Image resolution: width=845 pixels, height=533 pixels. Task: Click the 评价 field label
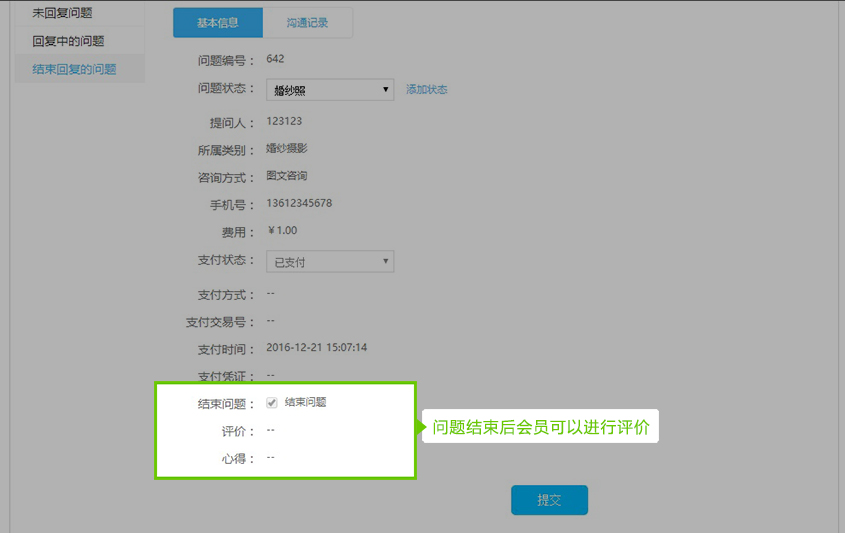(238, 432)
